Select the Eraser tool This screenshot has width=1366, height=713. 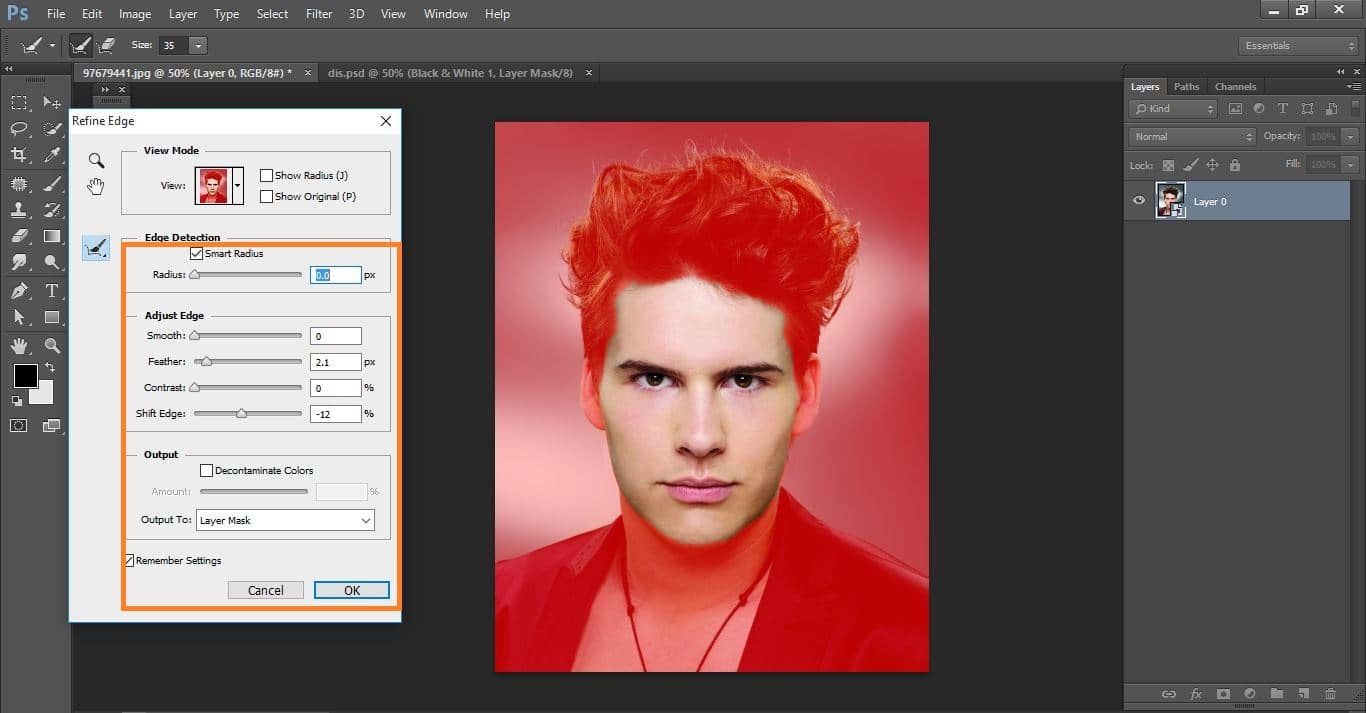point(18,236)
